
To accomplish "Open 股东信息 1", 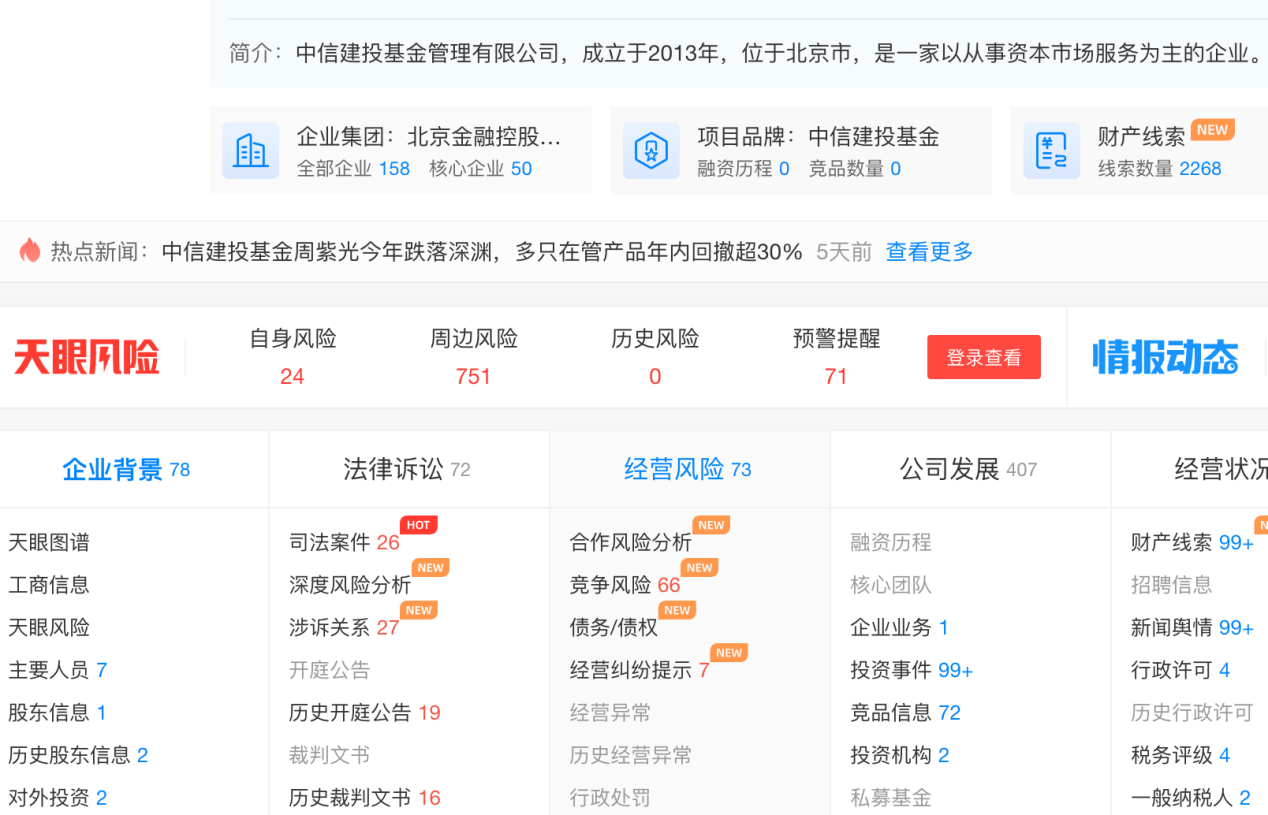I will pos(58,713).
